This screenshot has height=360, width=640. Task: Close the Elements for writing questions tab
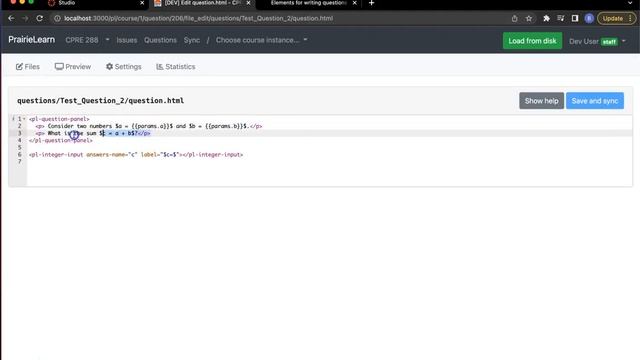pyautogui.click(x=355, y=3)
